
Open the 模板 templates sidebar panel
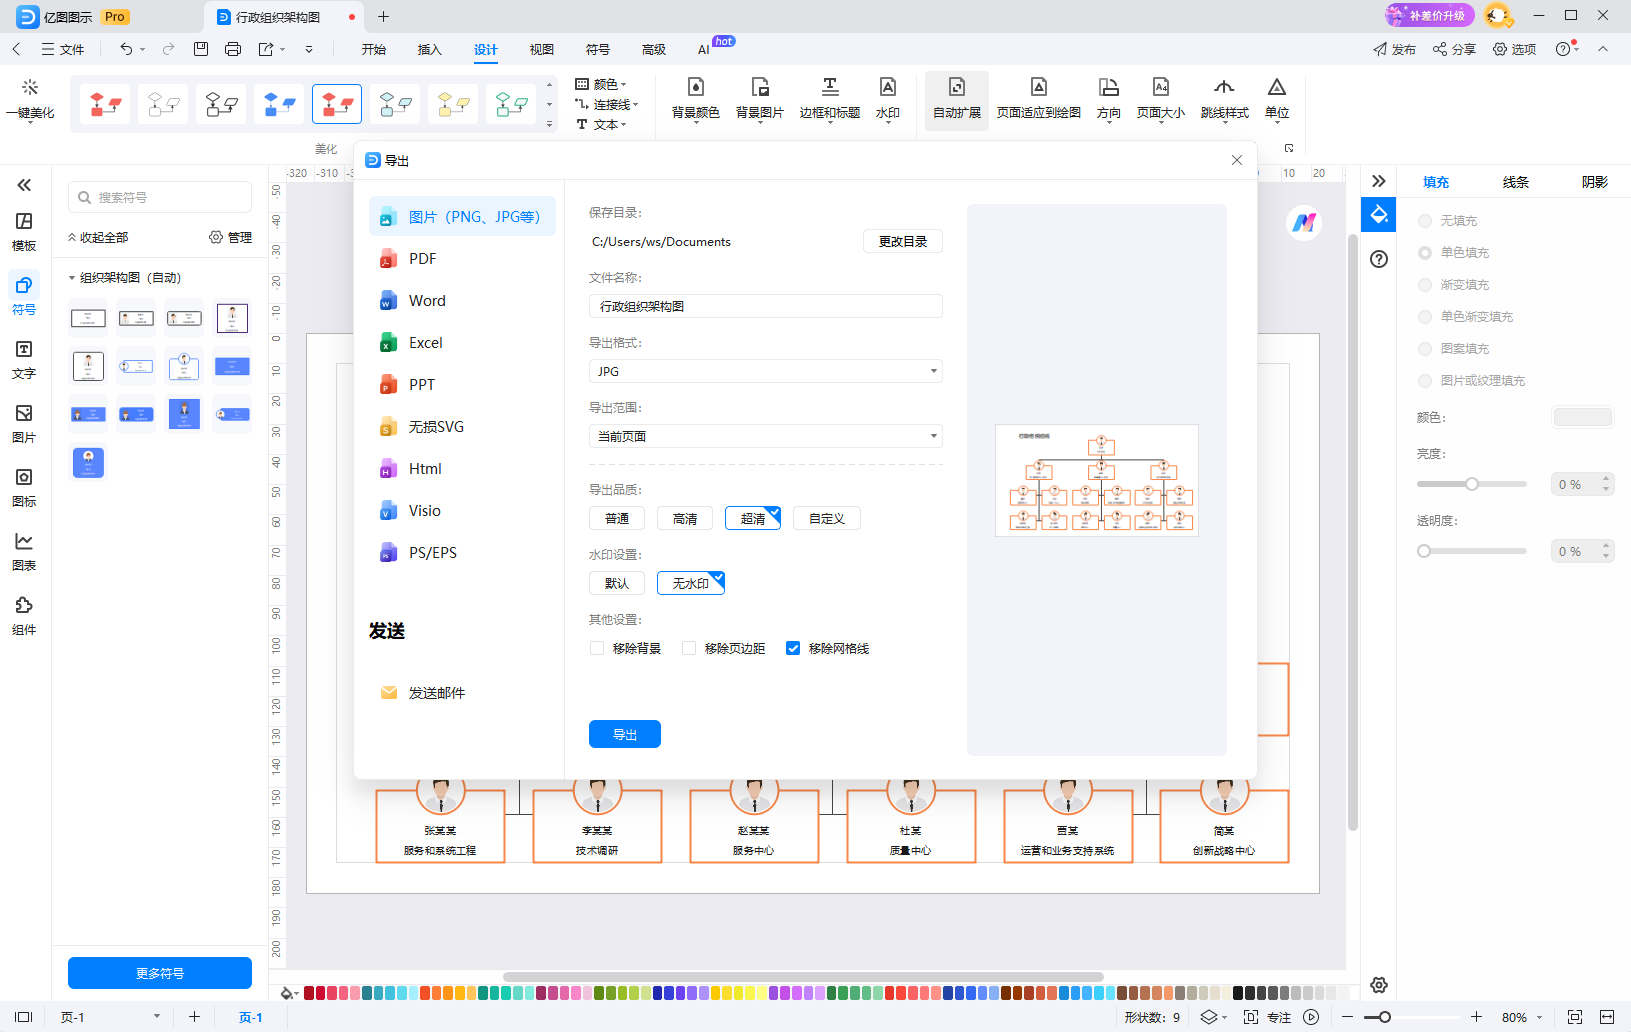point(24,231)
